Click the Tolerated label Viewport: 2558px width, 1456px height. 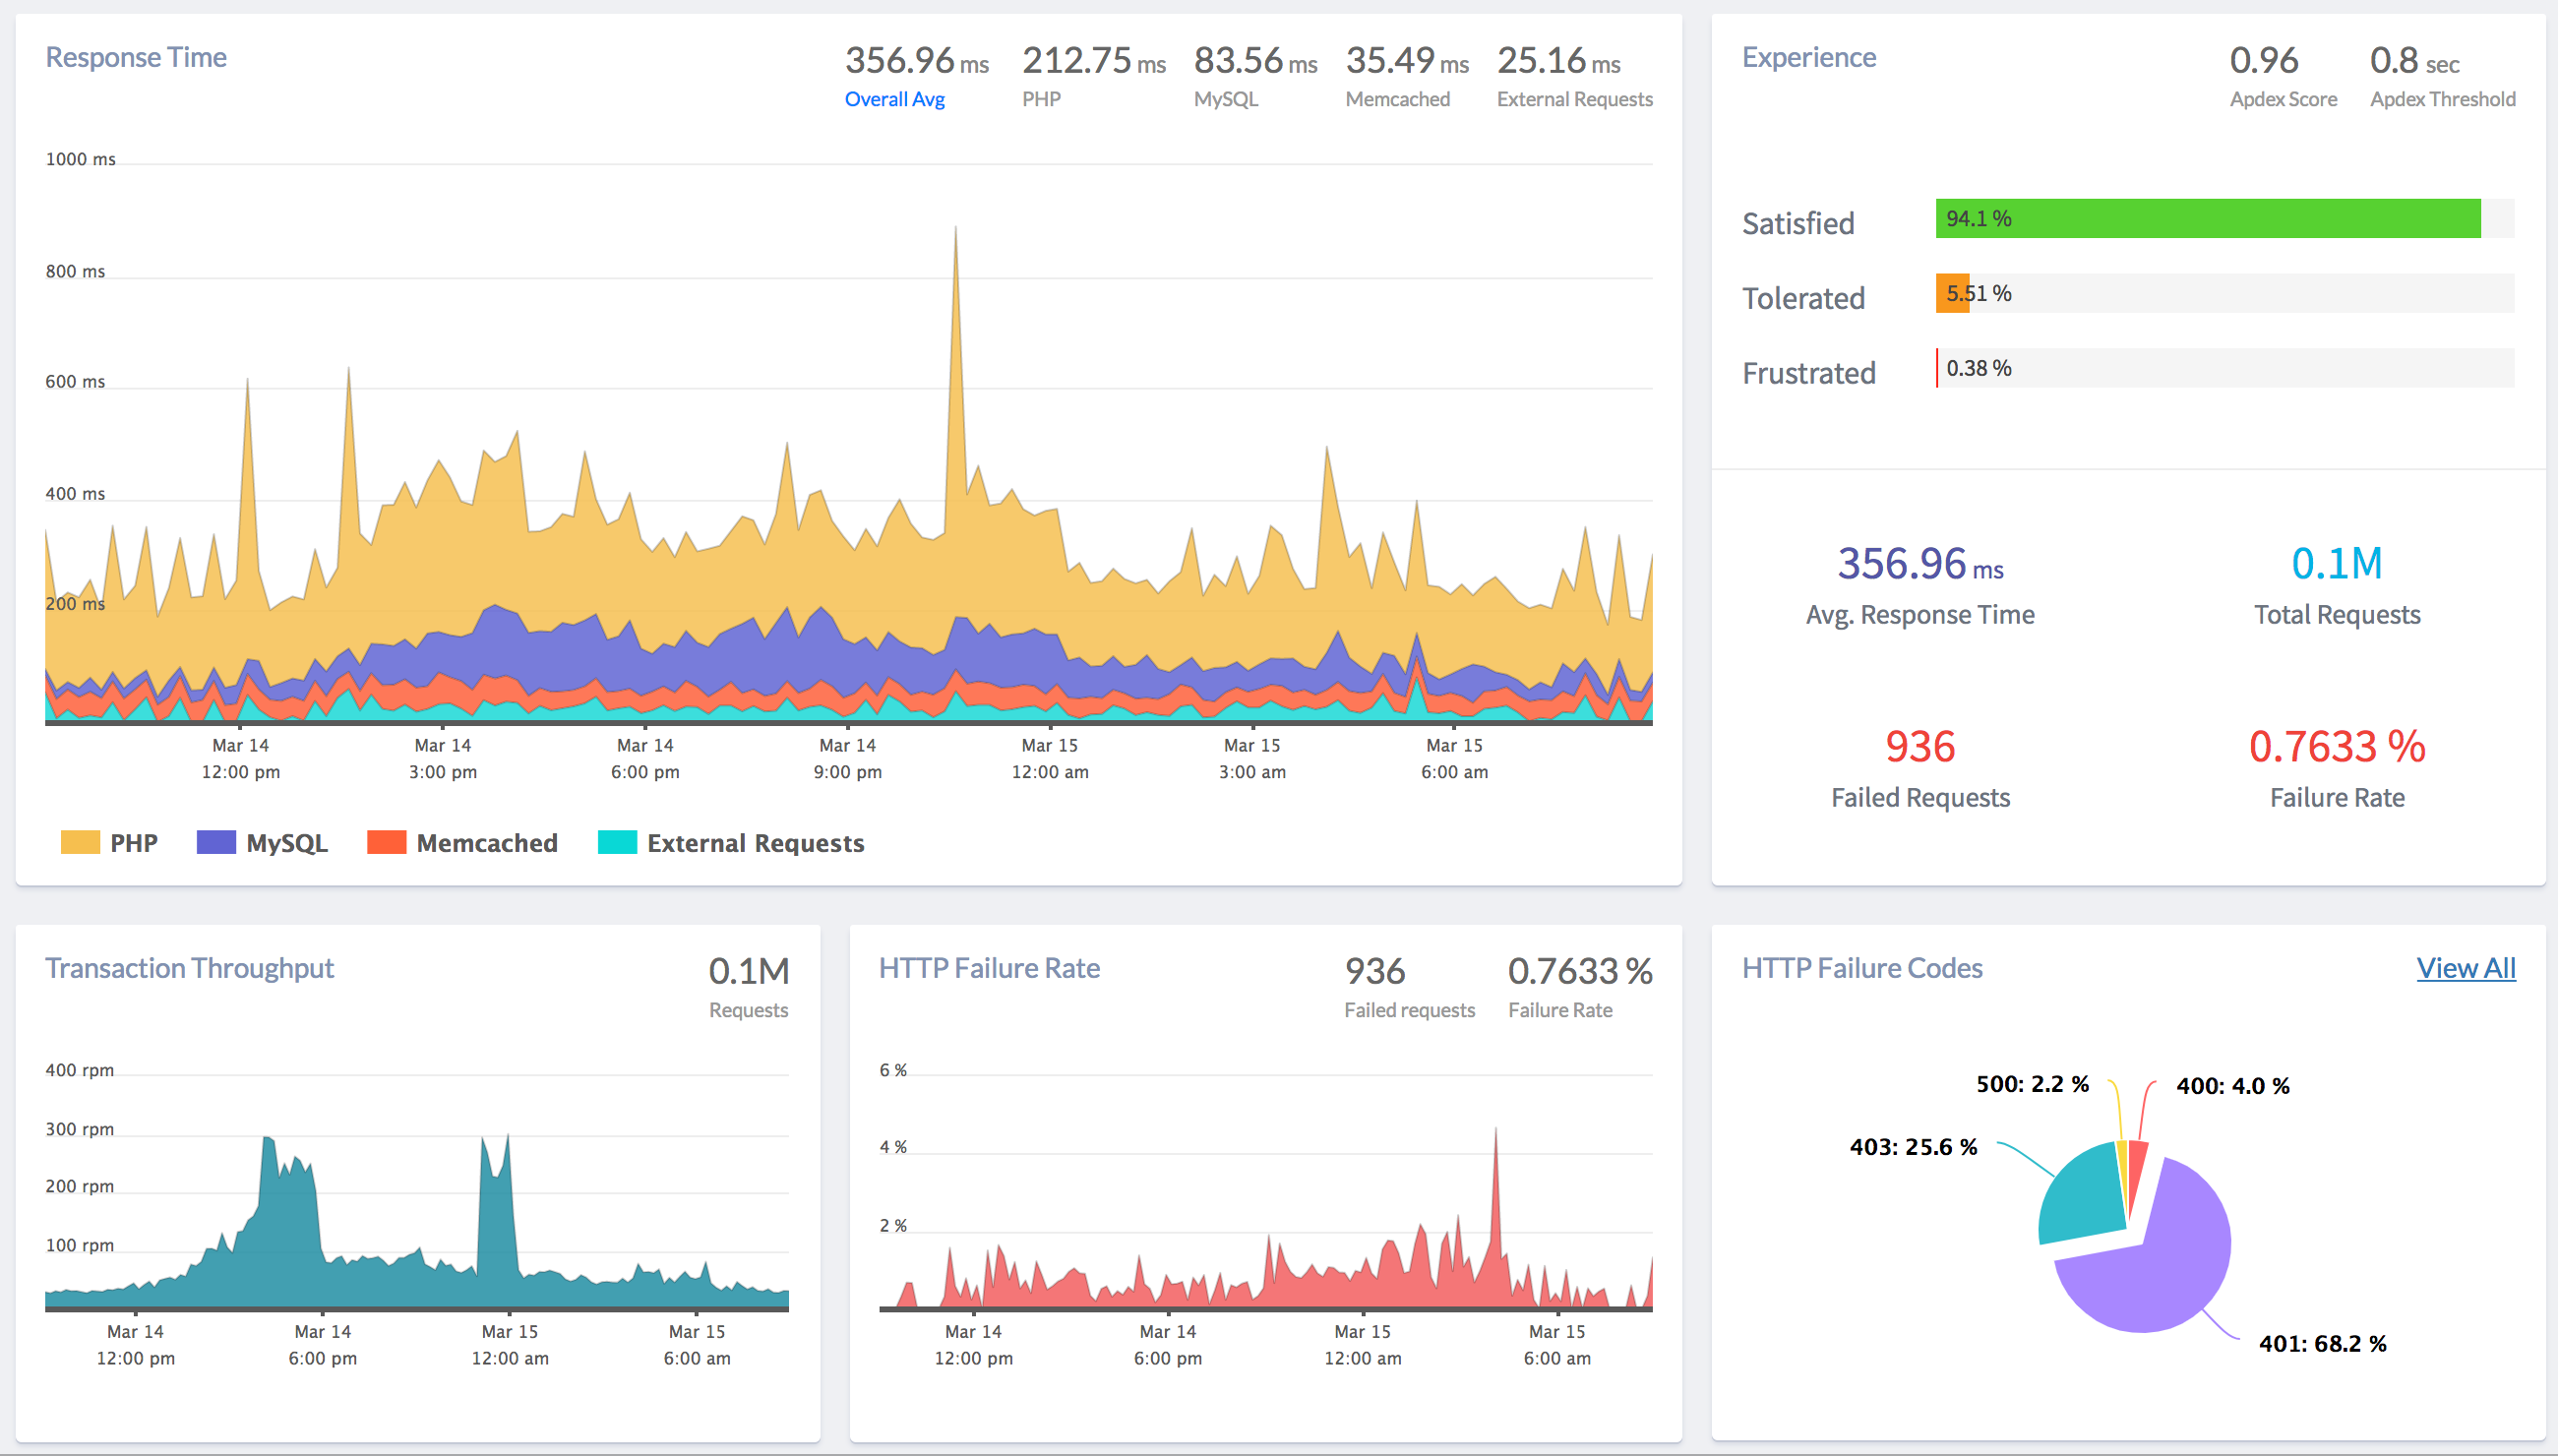[1803, 298]
